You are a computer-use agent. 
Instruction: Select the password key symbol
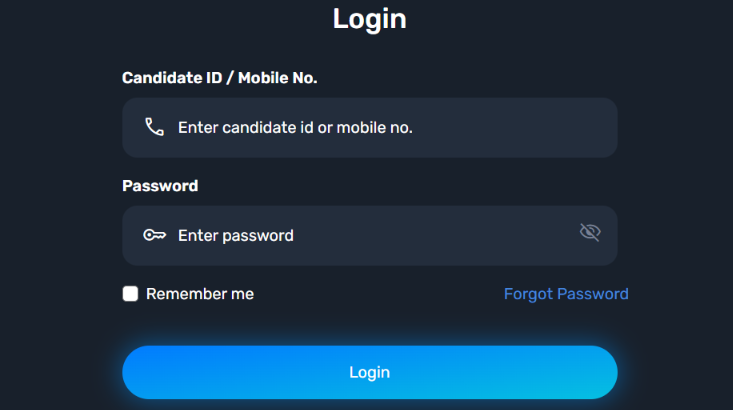pos(154,235)
